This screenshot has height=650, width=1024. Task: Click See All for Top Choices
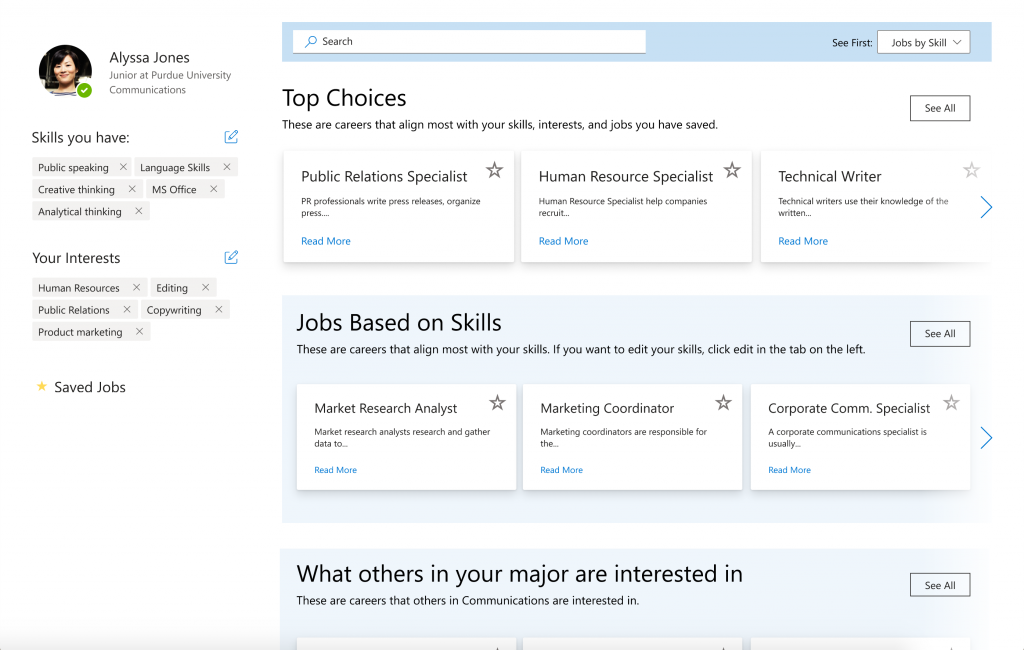click(939, 108)
